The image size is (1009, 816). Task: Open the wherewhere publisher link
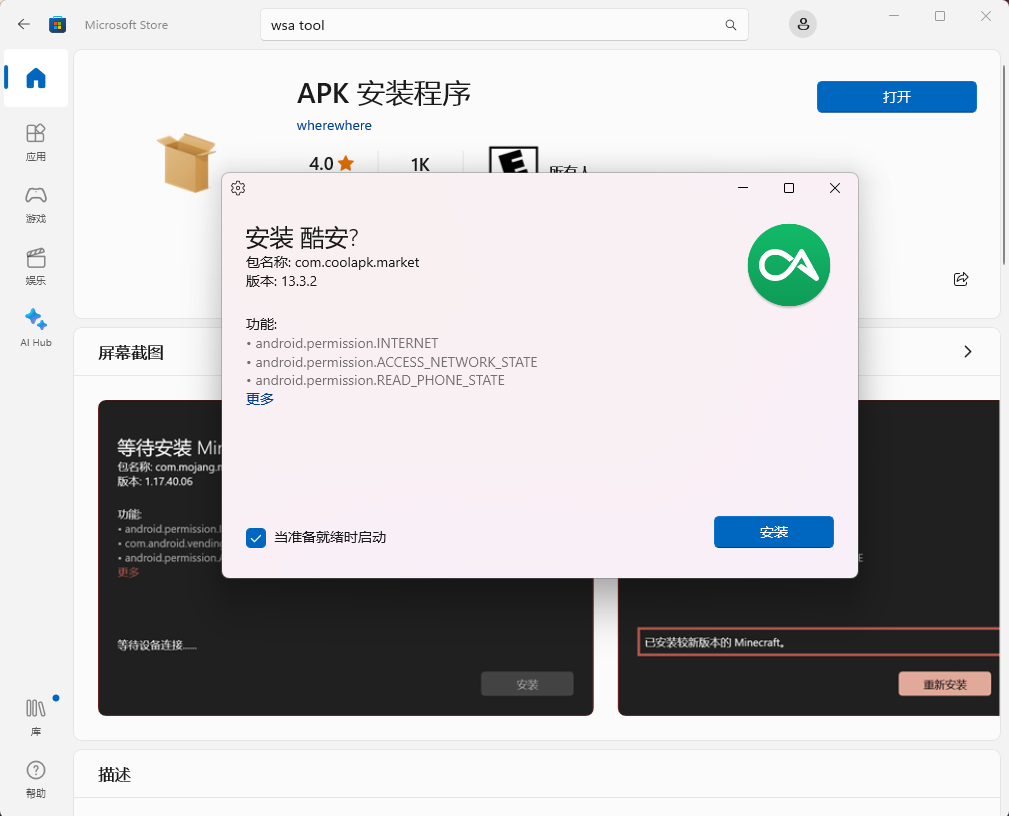(334, 125)
